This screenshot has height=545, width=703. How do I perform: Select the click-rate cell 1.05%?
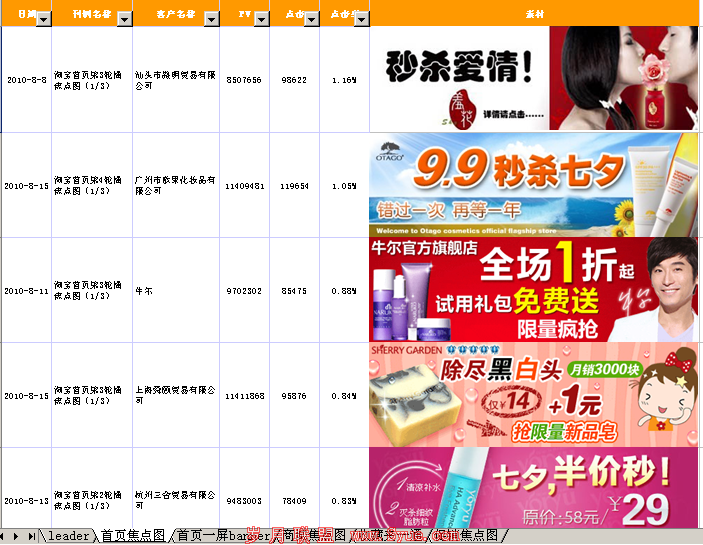pos(344,186)
